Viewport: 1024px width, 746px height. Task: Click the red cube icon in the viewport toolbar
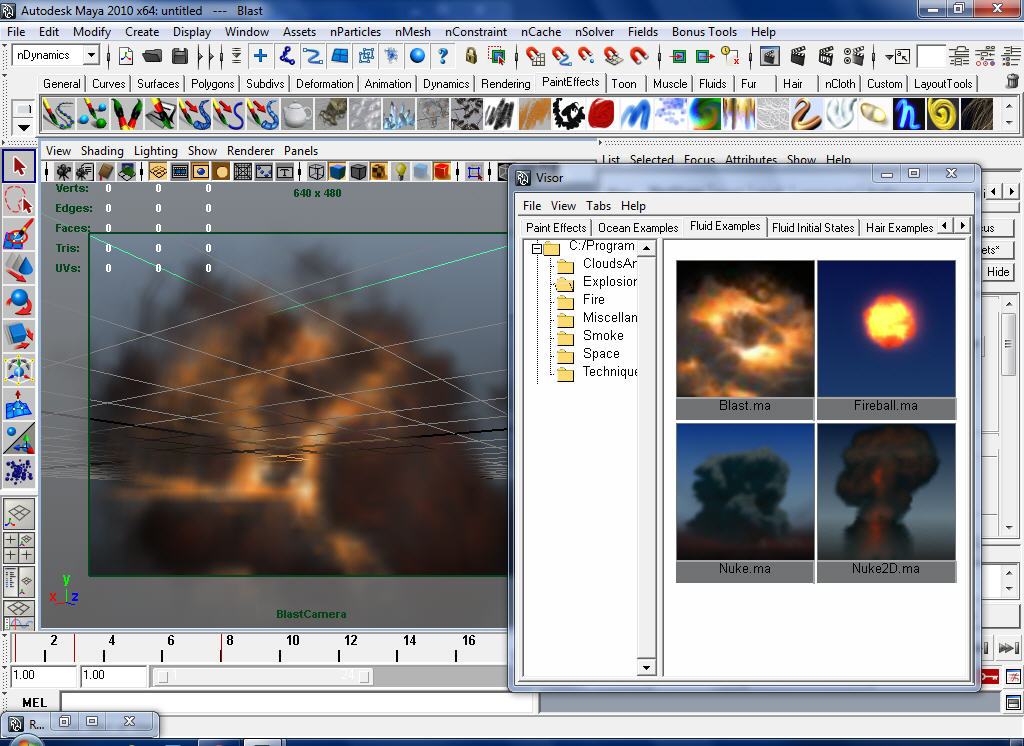tap(442, 172)
